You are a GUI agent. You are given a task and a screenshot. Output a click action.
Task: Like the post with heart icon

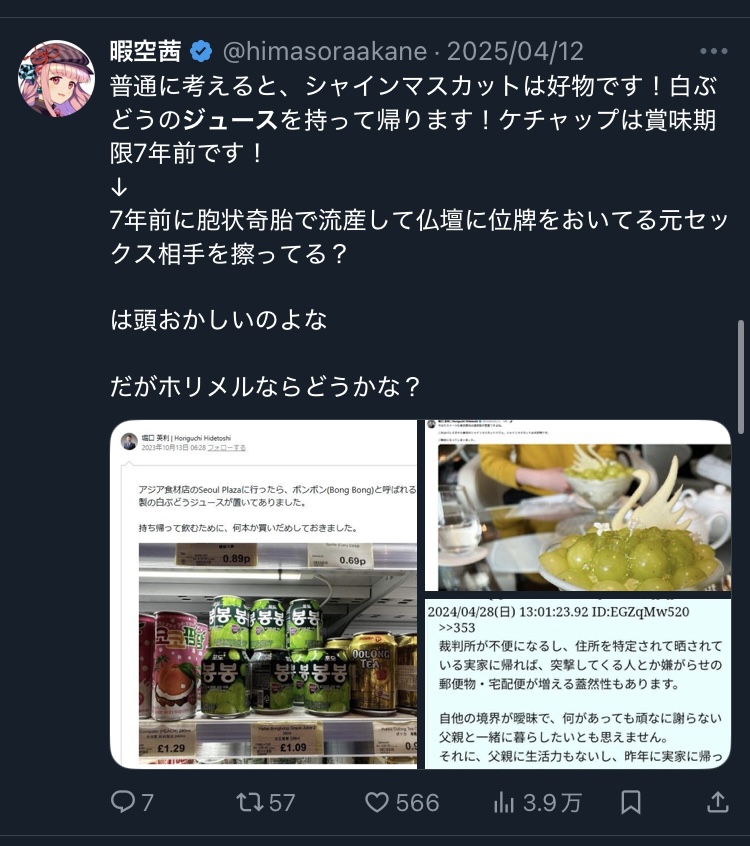[377, 802]
